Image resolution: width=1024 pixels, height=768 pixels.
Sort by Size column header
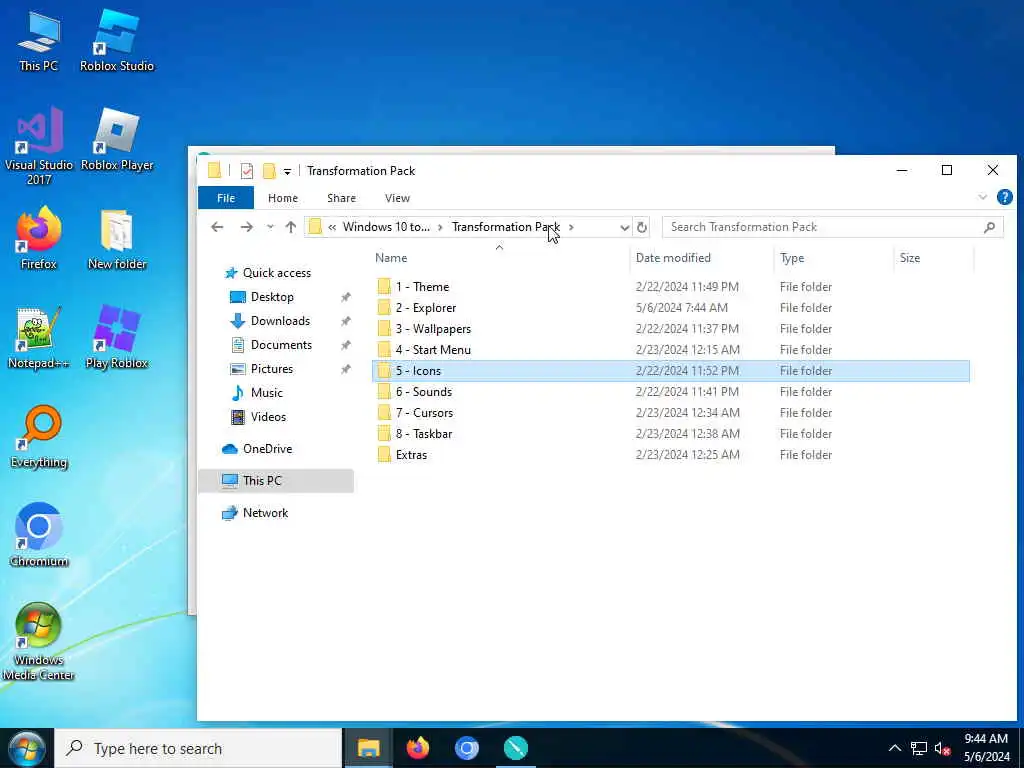click(910, 258)
